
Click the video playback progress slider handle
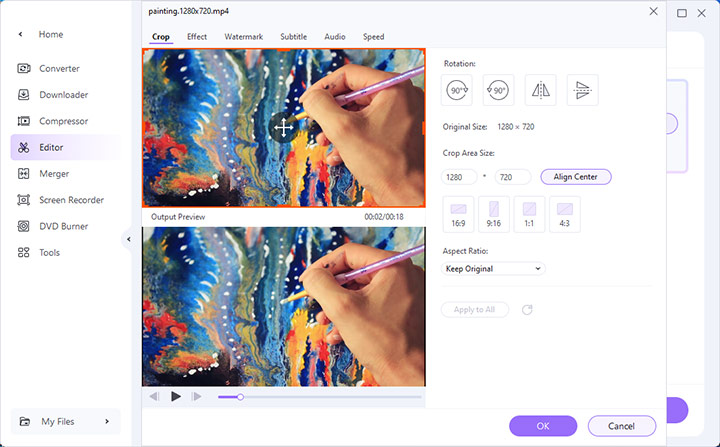[x=240, y=397]
